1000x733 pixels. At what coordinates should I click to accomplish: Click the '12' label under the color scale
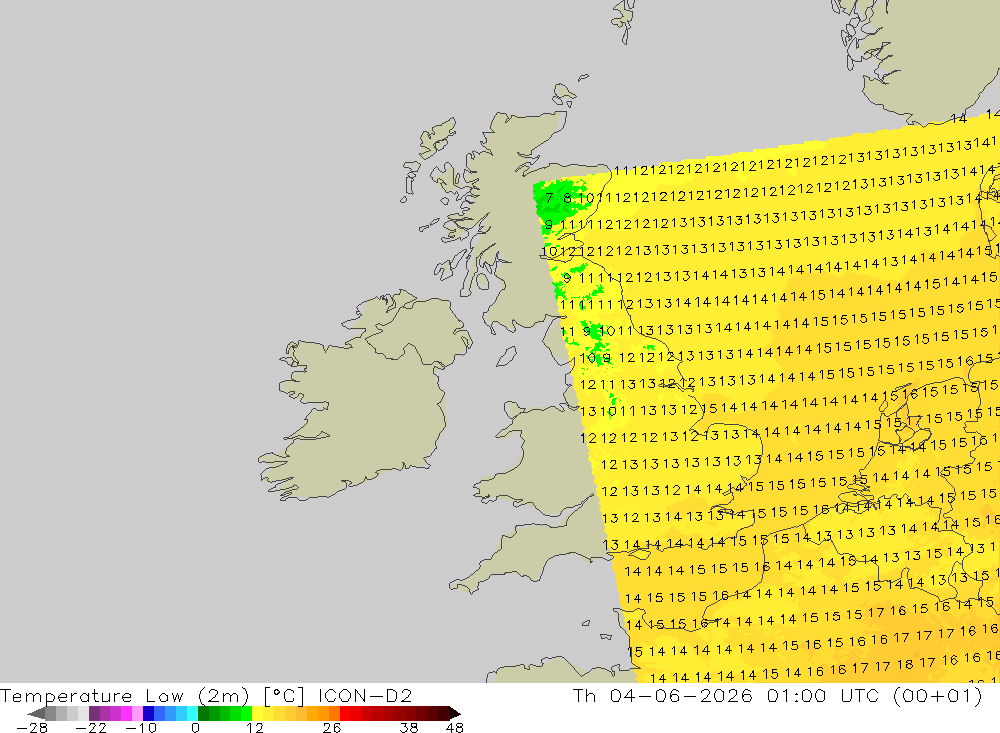pos(255,728)
